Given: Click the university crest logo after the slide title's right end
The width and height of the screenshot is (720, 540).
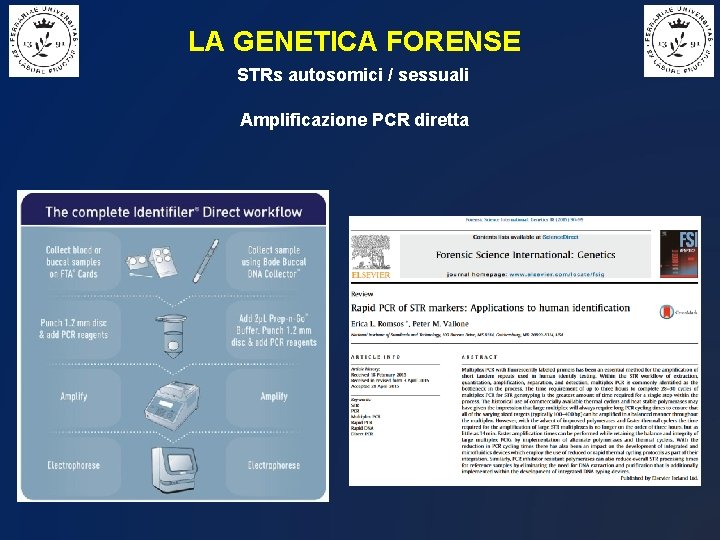Looking at the screenshot, I should click(x=679, y=41).
